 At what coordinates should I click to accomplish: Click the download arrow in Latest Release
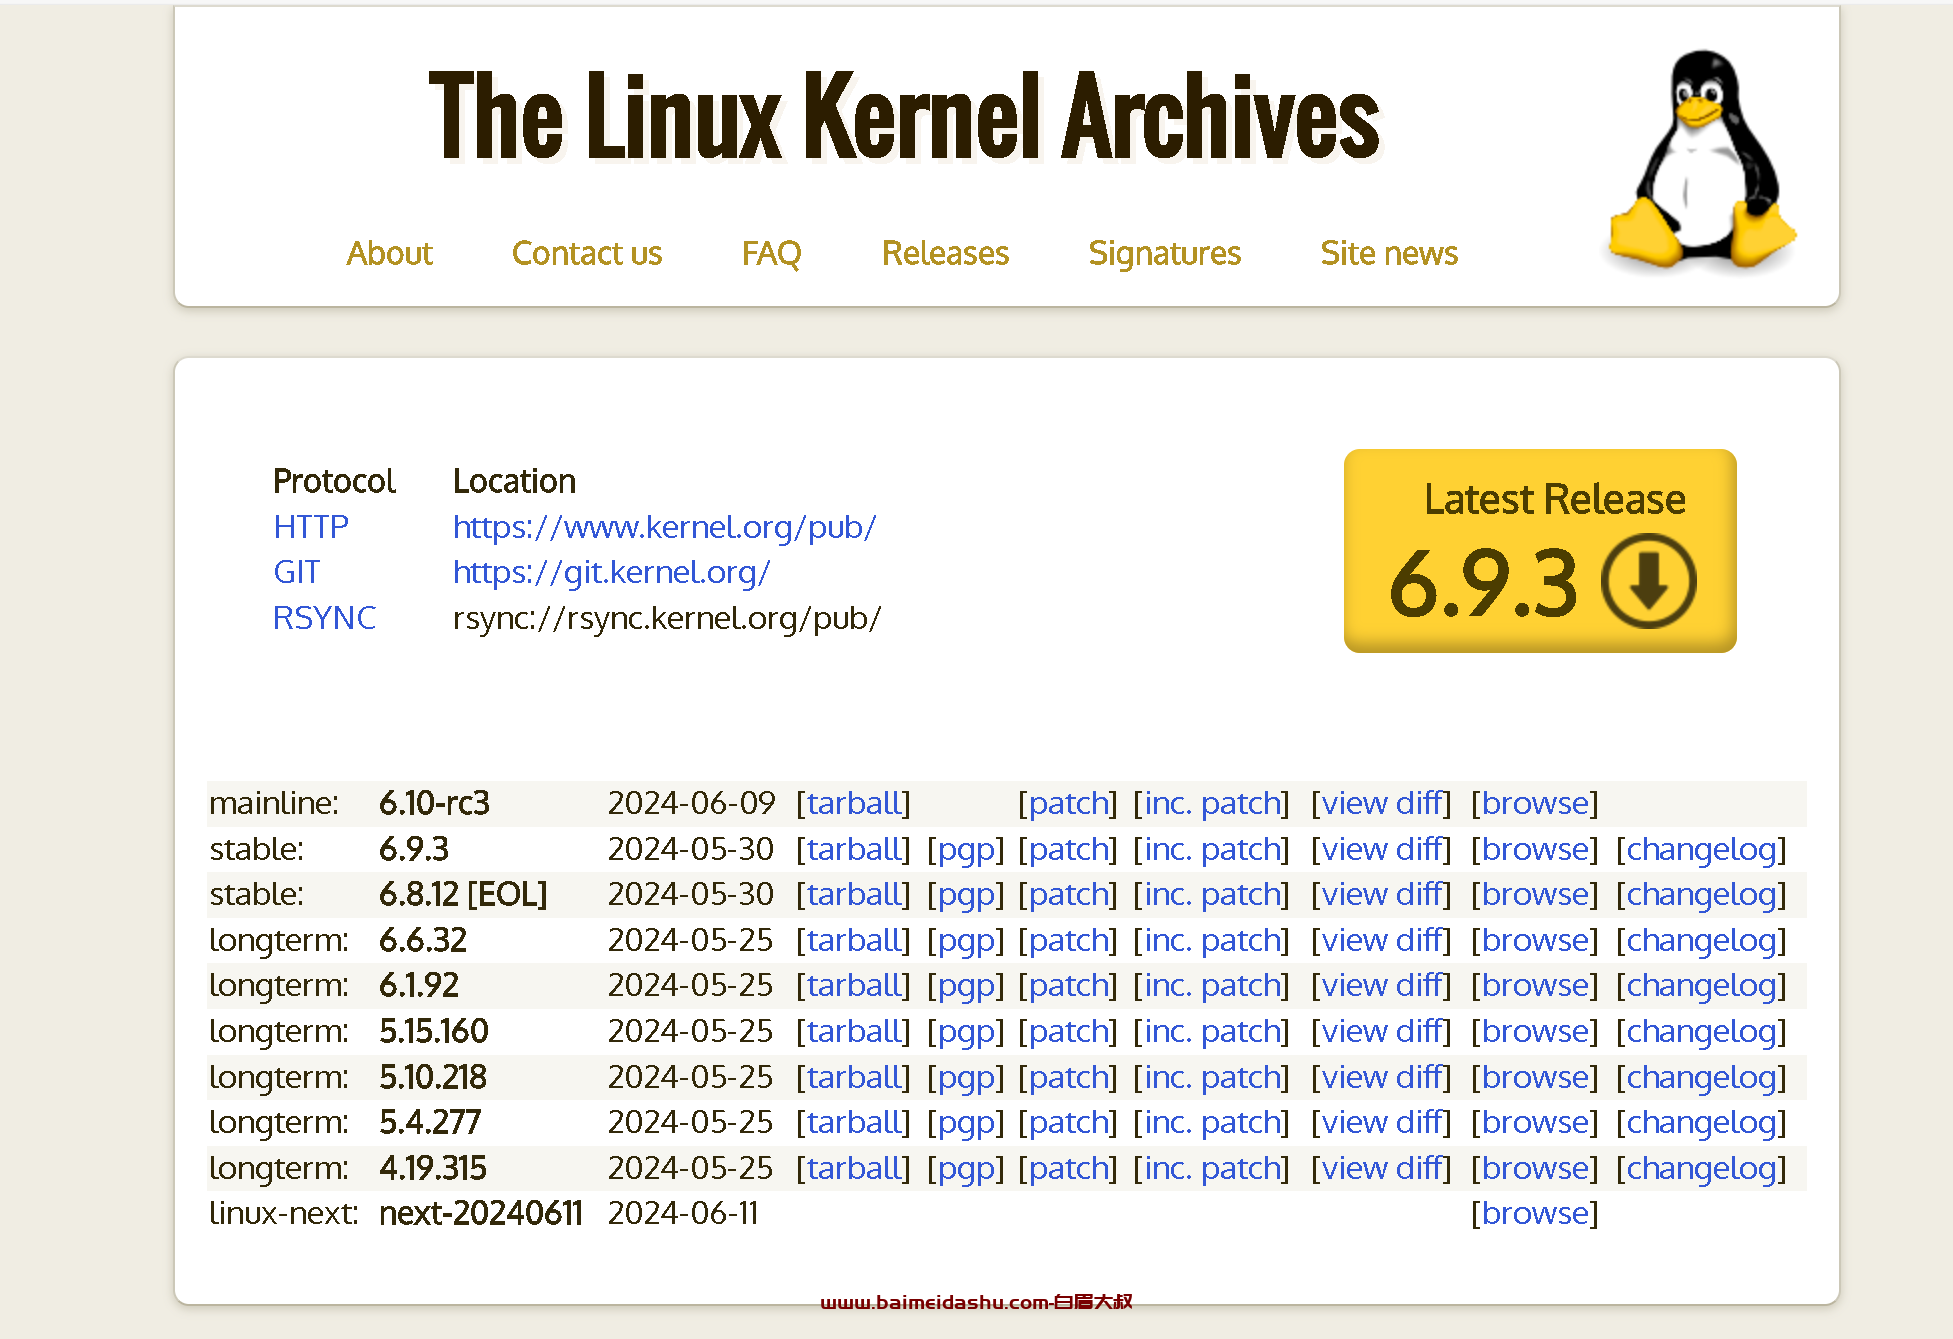coord(1648,581)
